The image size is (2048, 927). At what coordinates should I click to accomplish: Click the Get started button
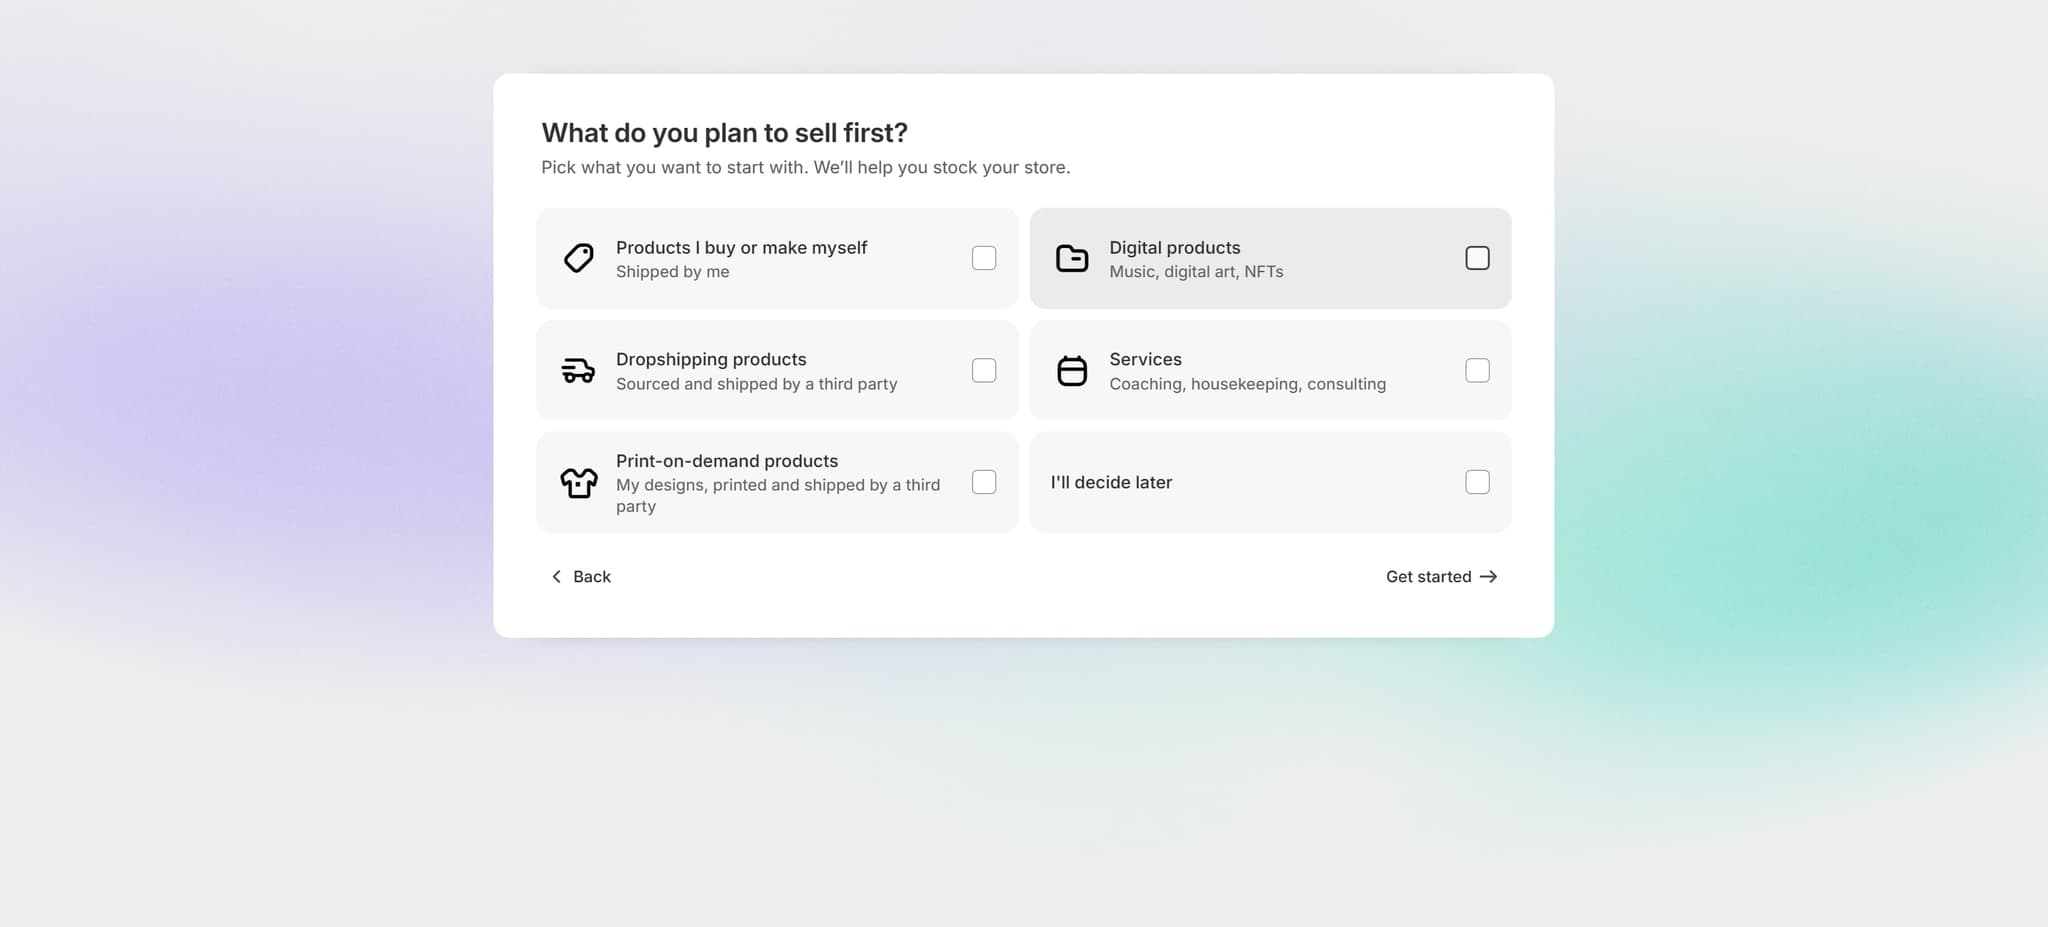pyautogui.click(x=1428, y=576)
